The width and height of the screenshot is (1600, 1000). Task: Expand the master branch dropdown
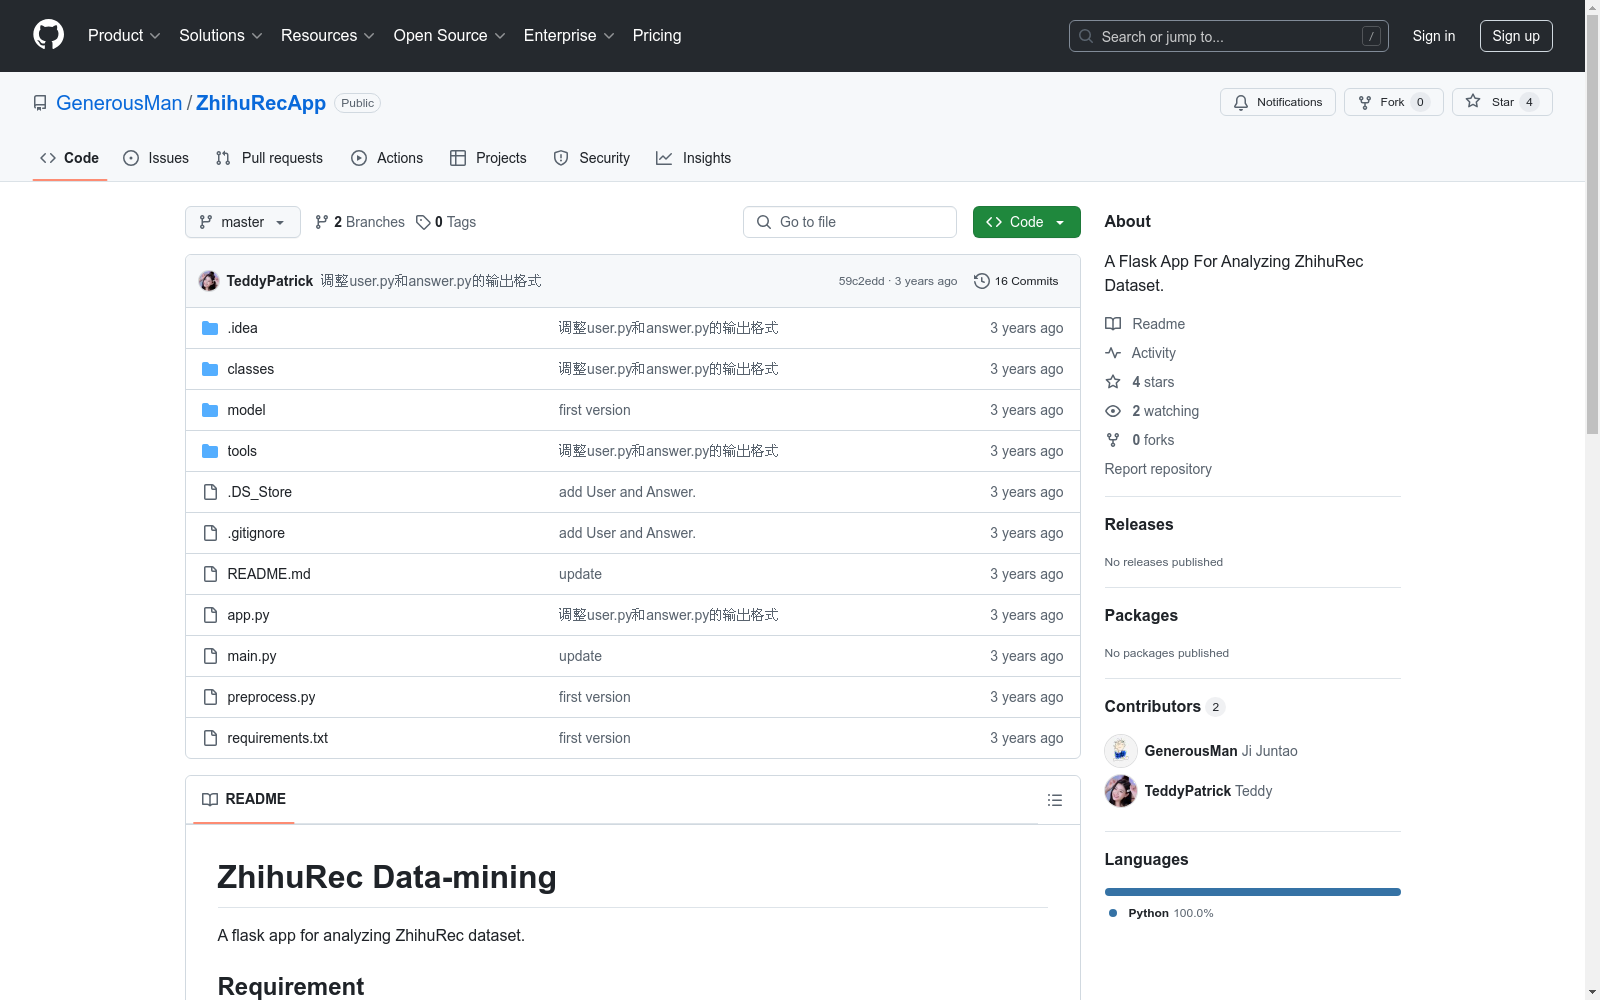click(x=243, y=222)
